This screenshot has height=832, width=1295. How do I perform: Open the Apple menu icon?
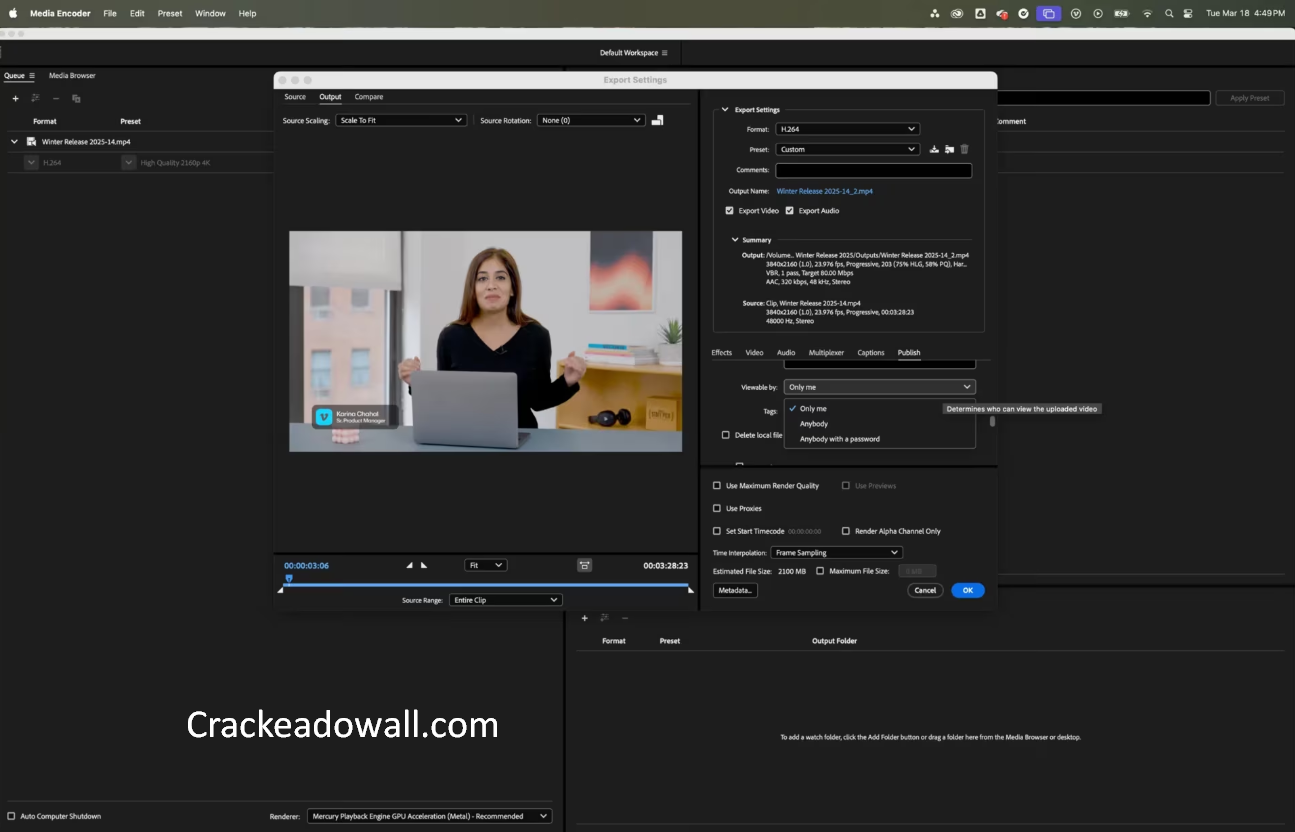point(13,13)
